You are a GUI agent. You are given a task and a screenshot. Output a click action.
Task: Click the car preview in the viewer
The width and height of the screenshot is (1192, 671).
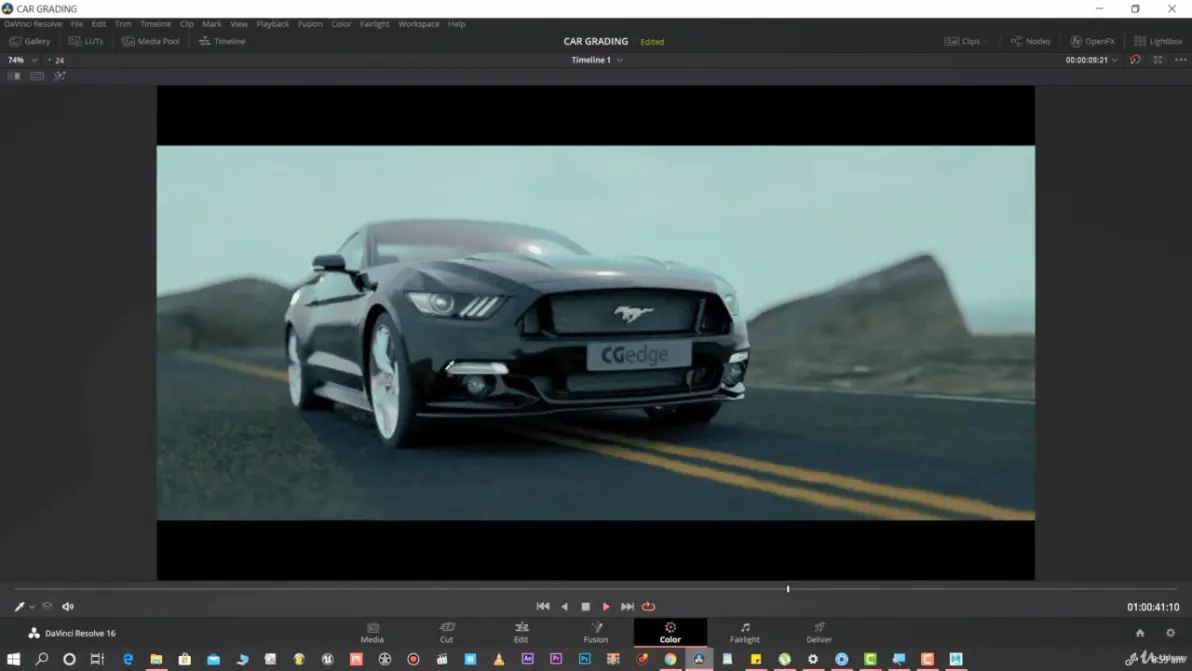595,333
